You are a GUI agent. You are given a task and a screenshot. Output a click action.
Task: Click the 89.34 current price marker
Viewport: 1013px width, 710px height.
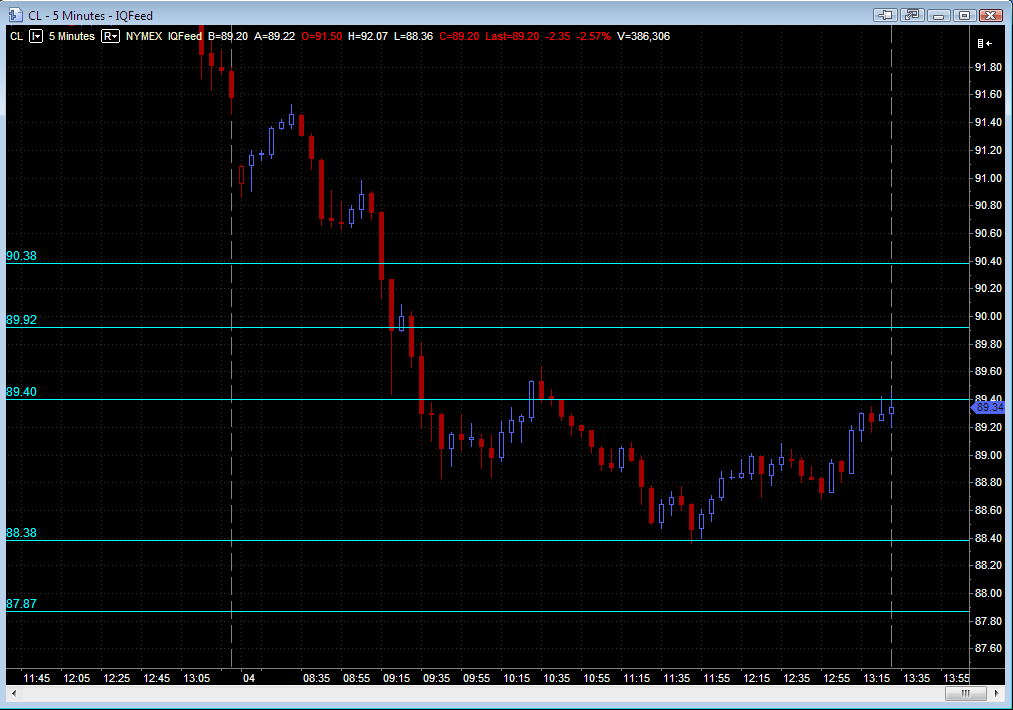coord(988,407)
